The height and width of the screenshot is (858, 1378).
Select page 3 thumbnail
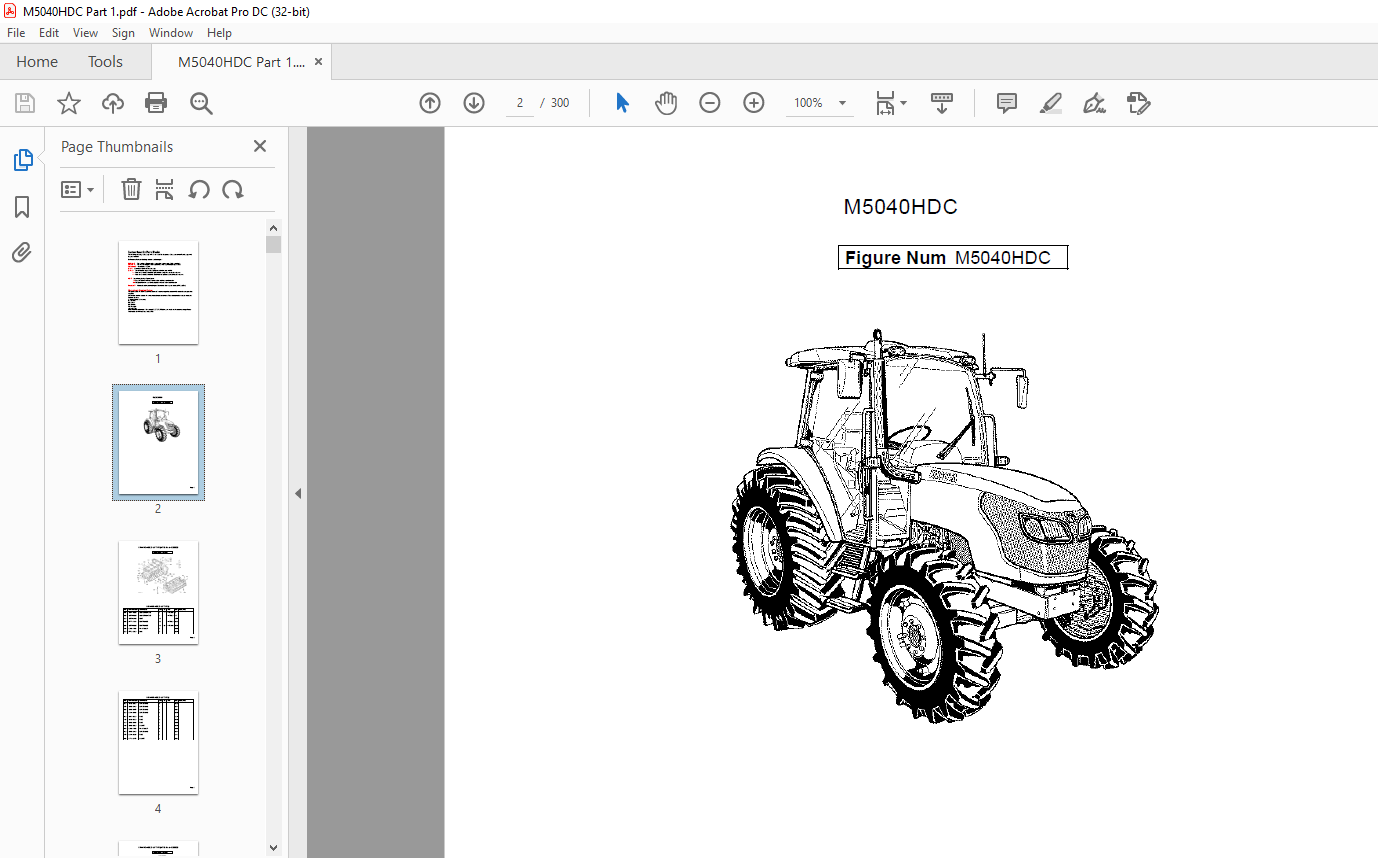click(x=158, y=593)
